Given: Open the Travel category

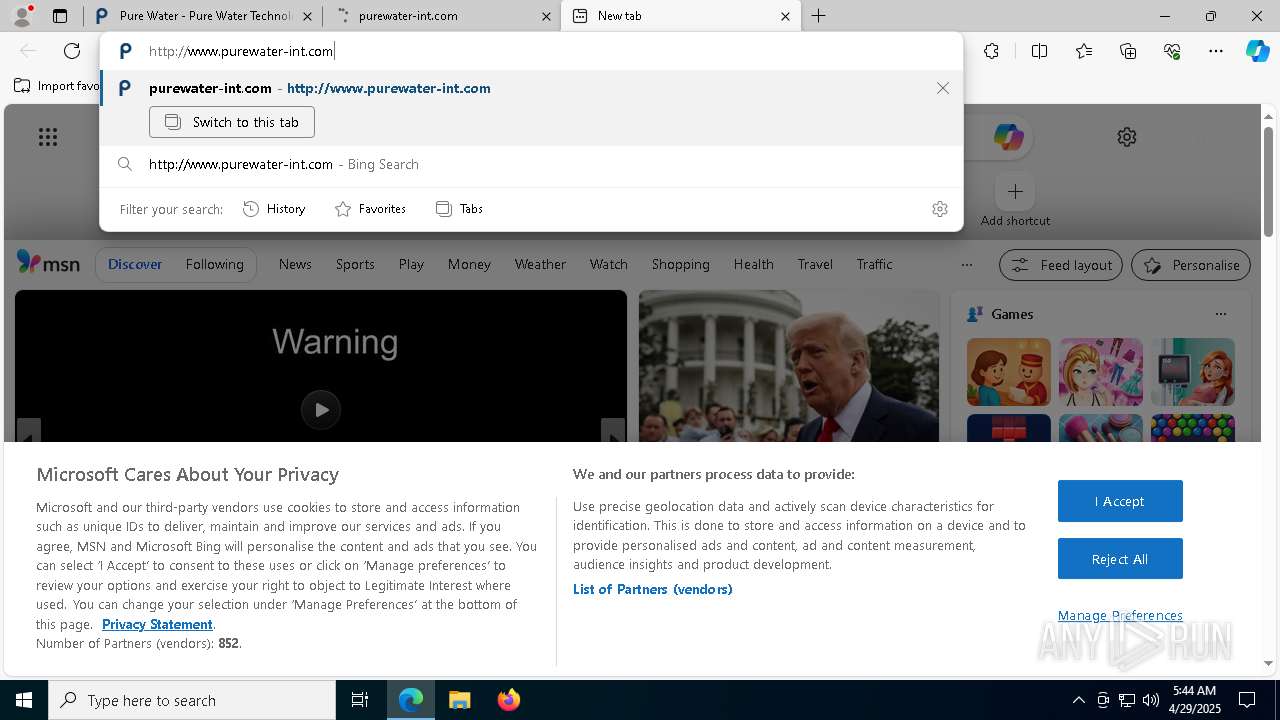Looking at the screenshot, I should [x=815, y=264].
